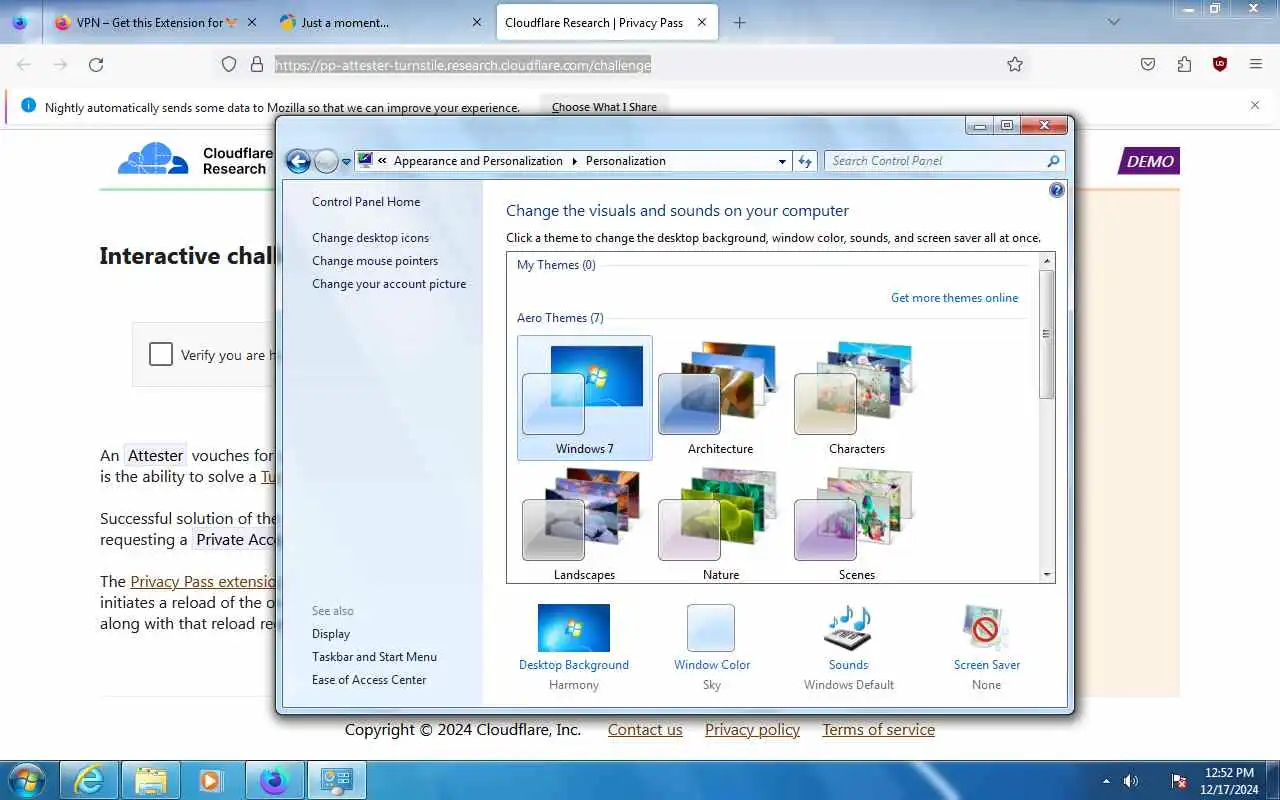The image size is (1280, 800).
Task: Click Choose What I Share button
Action: pyautogui.click(x=604, y=107)
